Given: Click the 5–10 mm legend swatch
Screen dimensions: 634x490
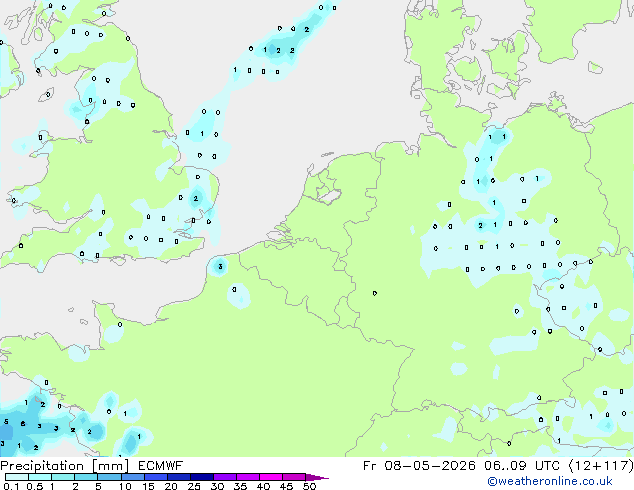Looking at the screenshot, I should pyautogui.click(x=110, y=477).
